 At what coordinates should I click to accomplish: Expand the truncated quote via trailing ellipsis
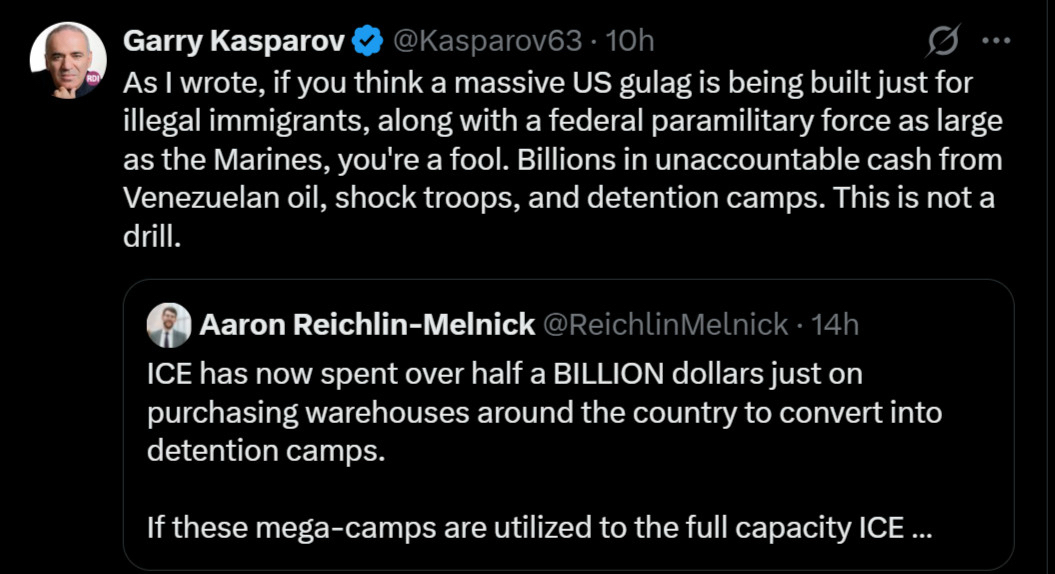(x=923, y=527)
